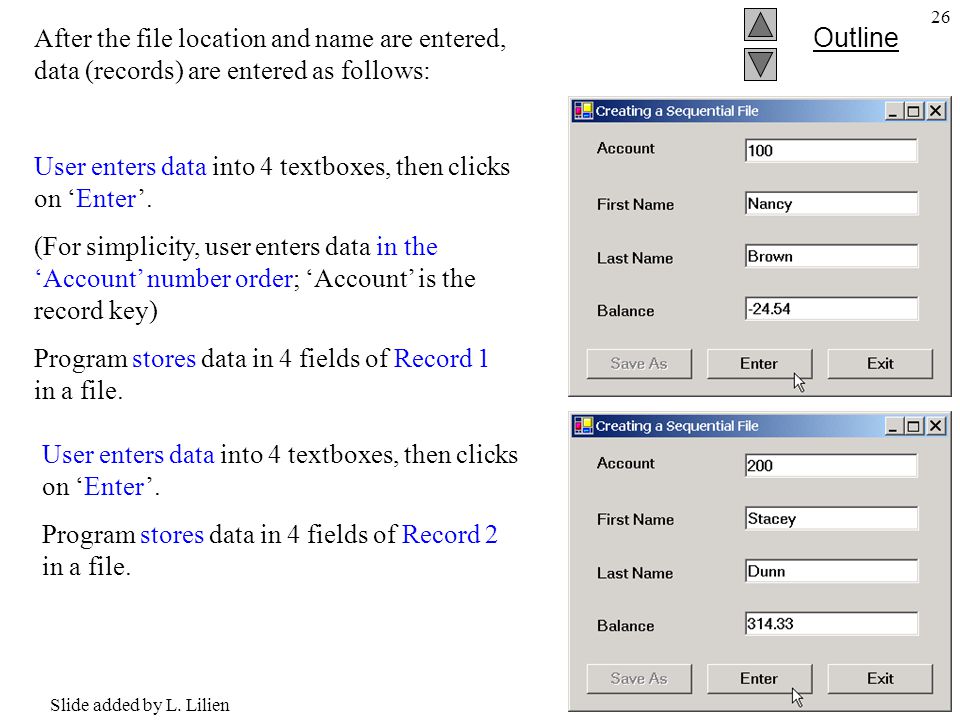The height and width of the screenshot is (720, 960).
Task: Click the 'Record 1' blue text
Action: 441,359
